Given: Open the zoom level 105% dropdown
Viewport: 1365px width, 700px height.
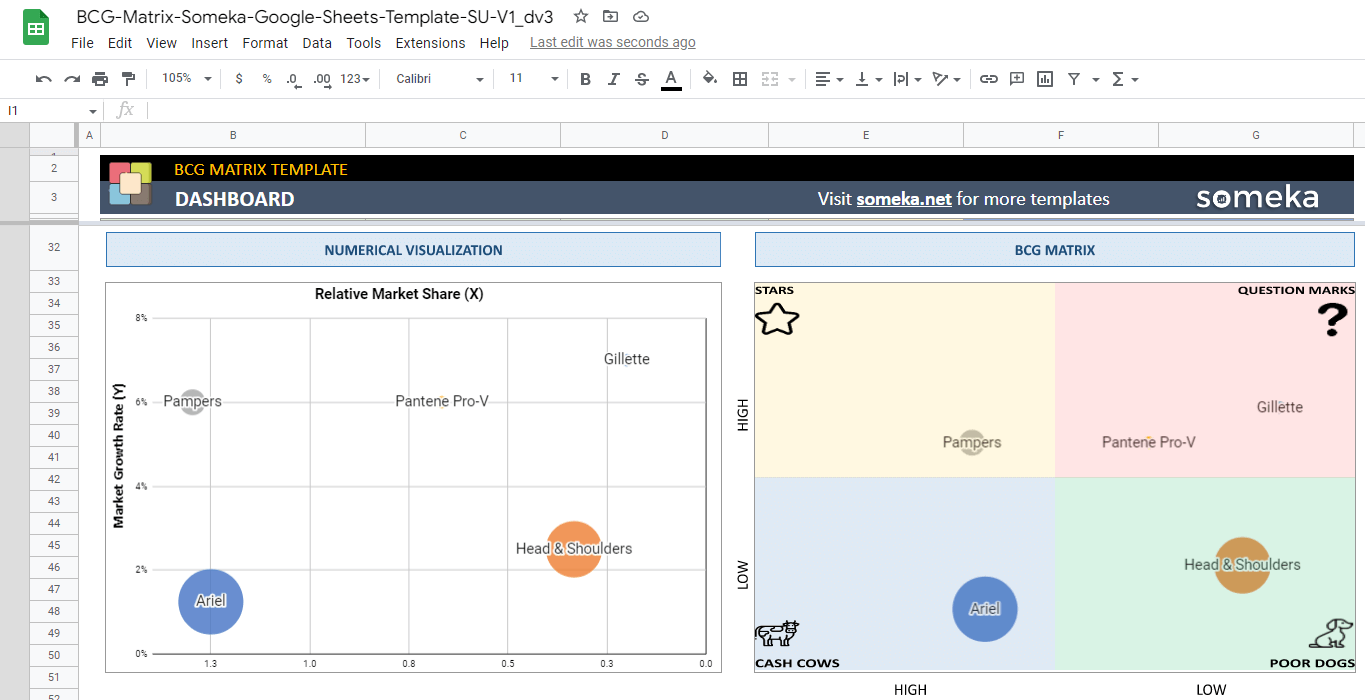Looking at the screenshot, I should 186,78.
